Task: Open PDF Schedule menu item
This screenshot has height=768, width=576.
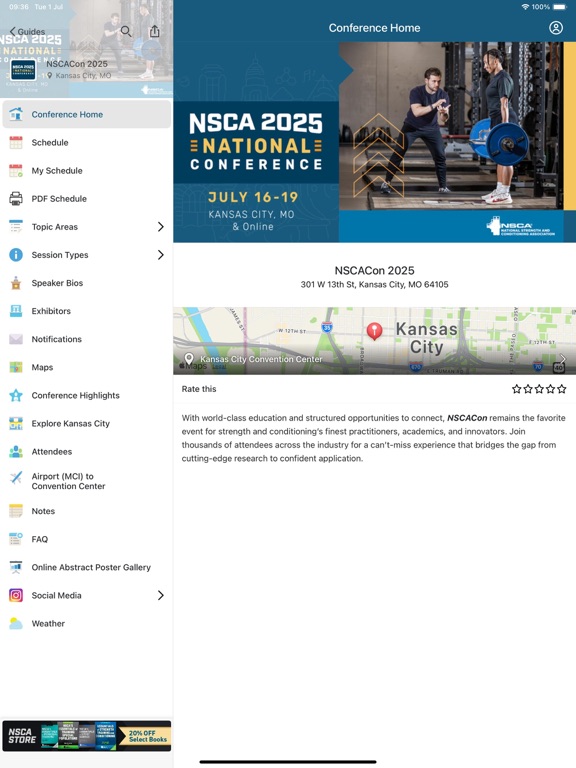Action: [x=87, y=198]
